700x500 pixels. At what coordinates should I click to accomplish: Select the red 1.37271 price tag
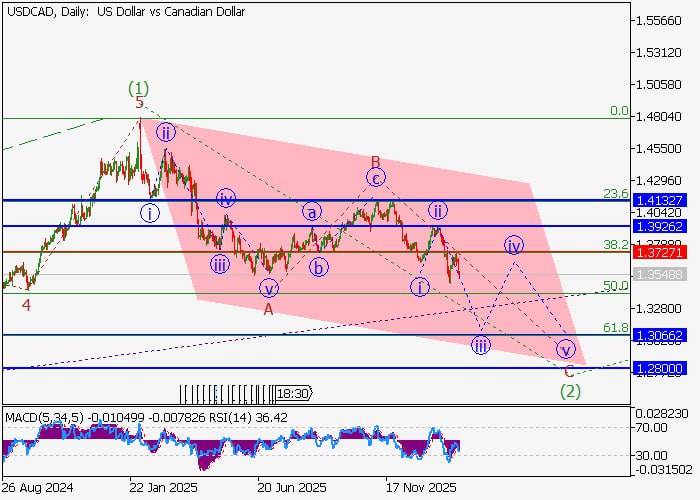click(657, 252)
